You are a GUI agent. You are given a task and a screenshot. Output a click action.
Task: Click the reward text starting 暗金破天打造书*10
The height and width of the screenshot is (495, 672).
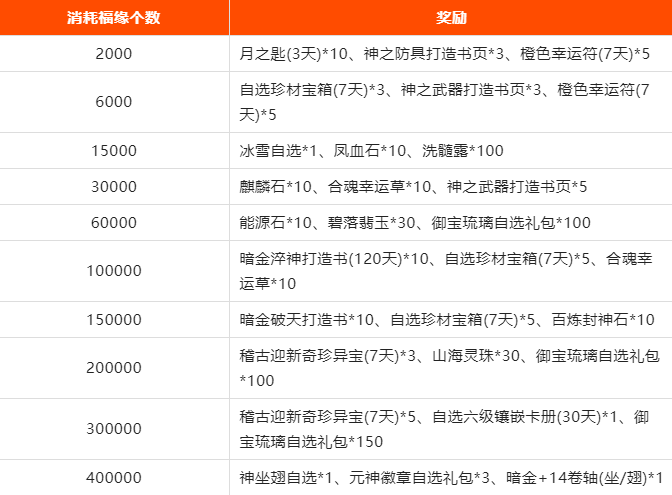click(447, 319)
